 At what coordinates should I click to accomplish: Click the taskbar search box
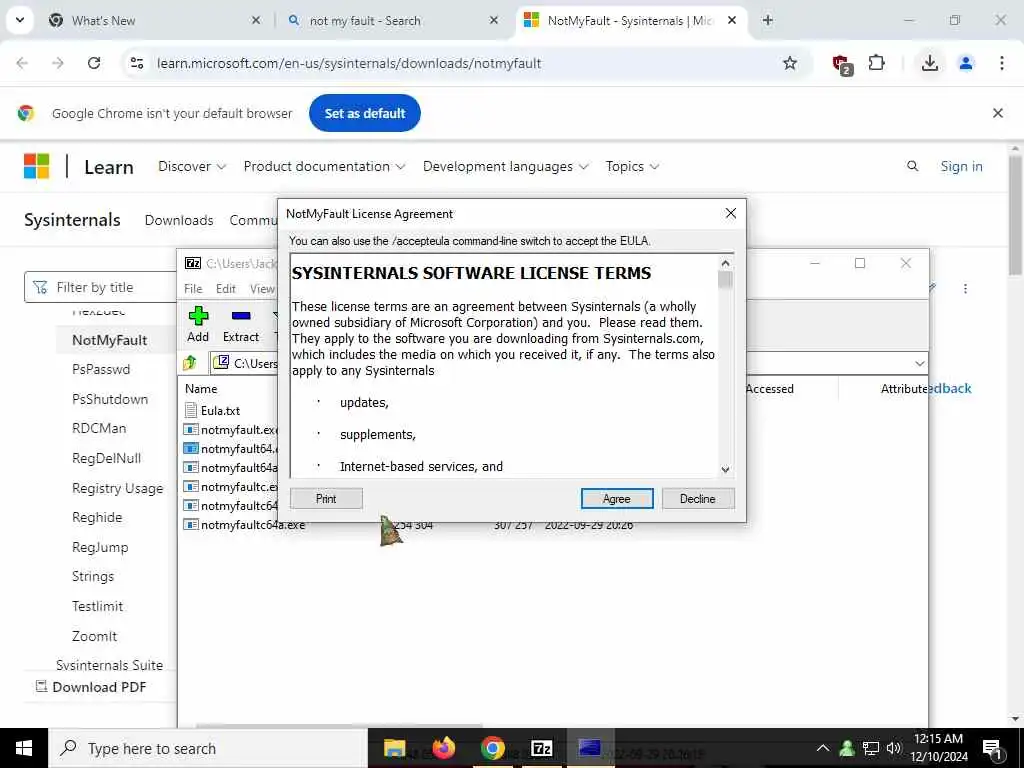208,748
